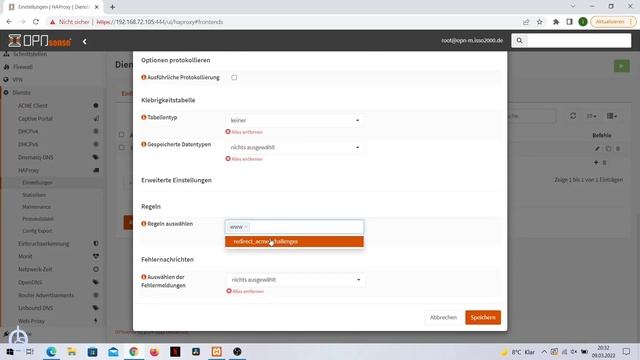The width and height of the screenshot is (640, 360).
Task: Collapse the HAProxy sidebar entry
Action: (x=29, y=170)
